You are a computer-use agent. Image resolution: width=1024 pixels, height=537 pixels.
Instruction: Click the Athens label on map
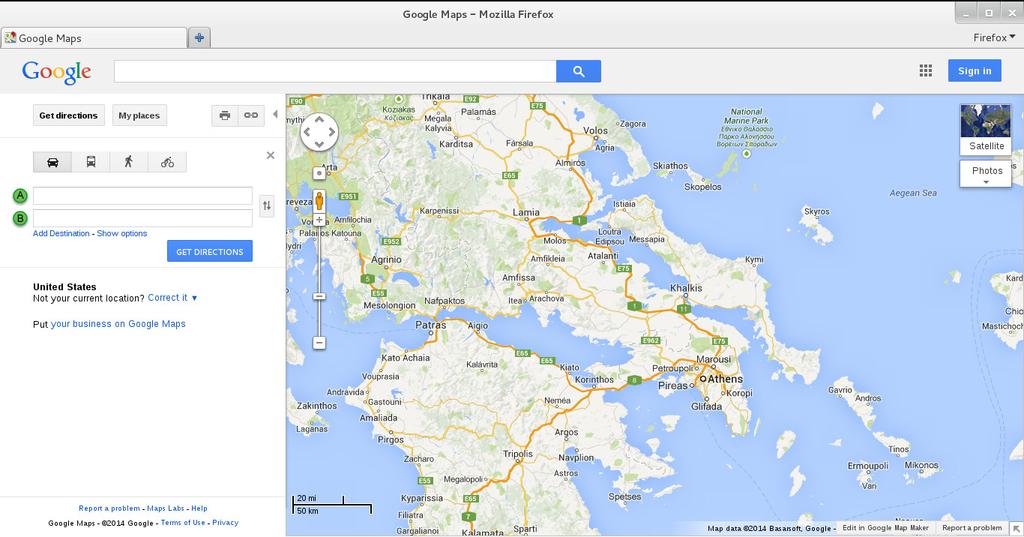(725, 379)
